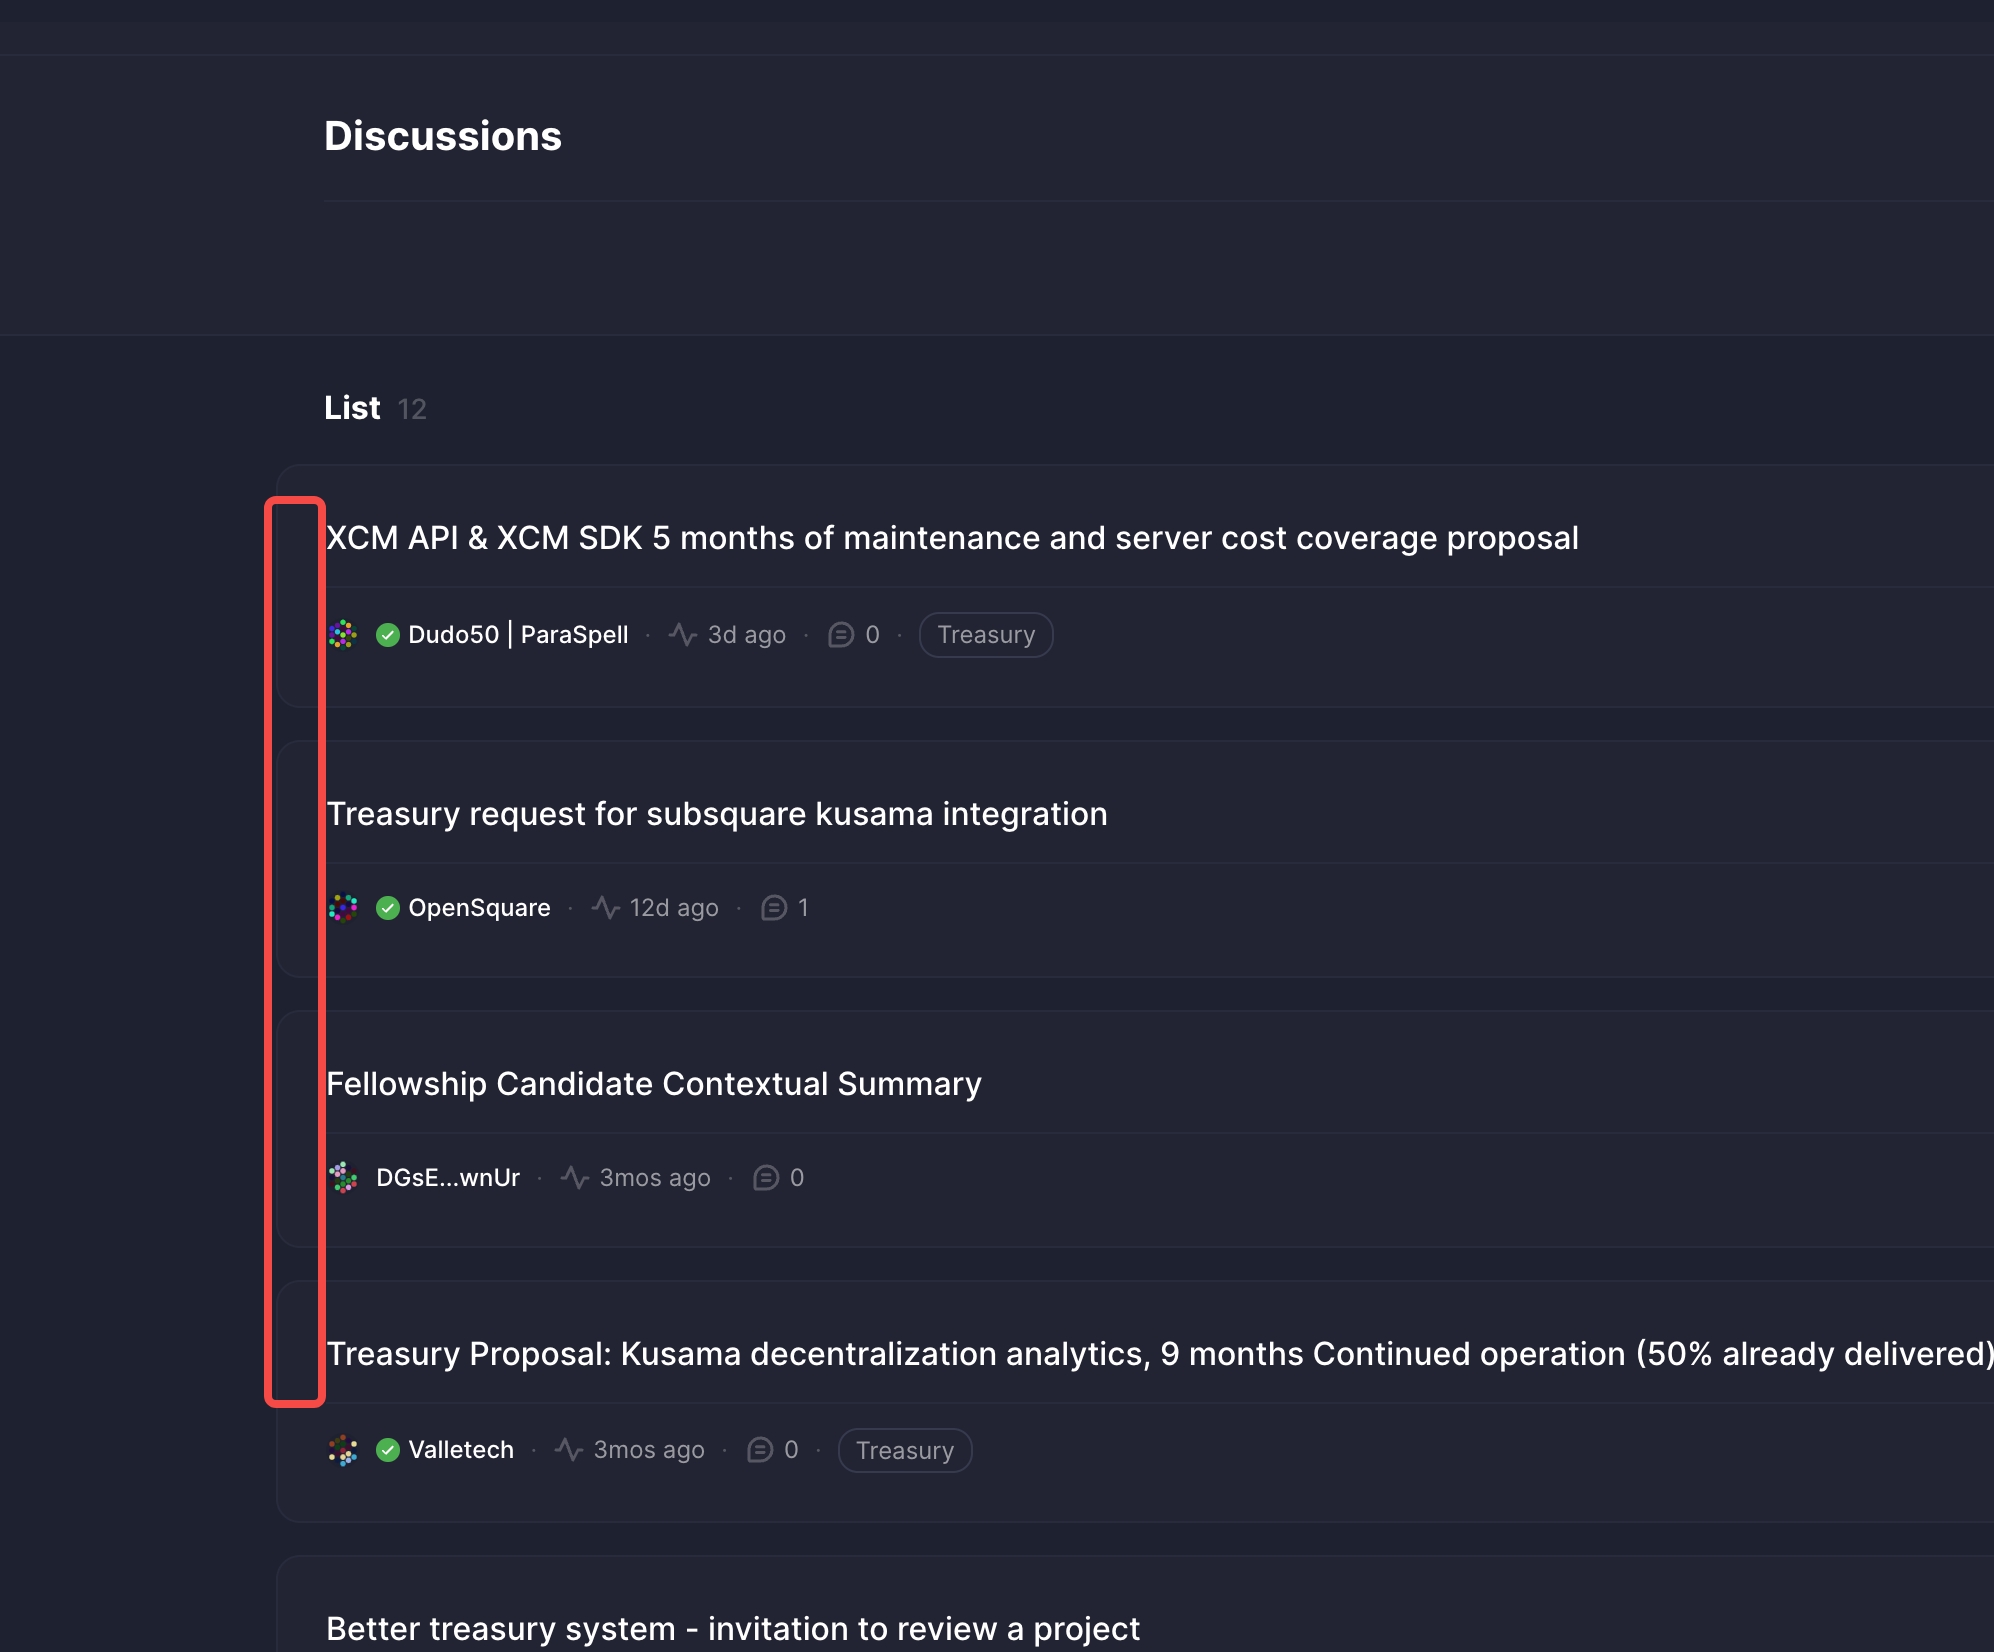Click the activity pulse icon near 3d ago
The width and height of the screenshot is (1994, 1652).
coord(681,634)
